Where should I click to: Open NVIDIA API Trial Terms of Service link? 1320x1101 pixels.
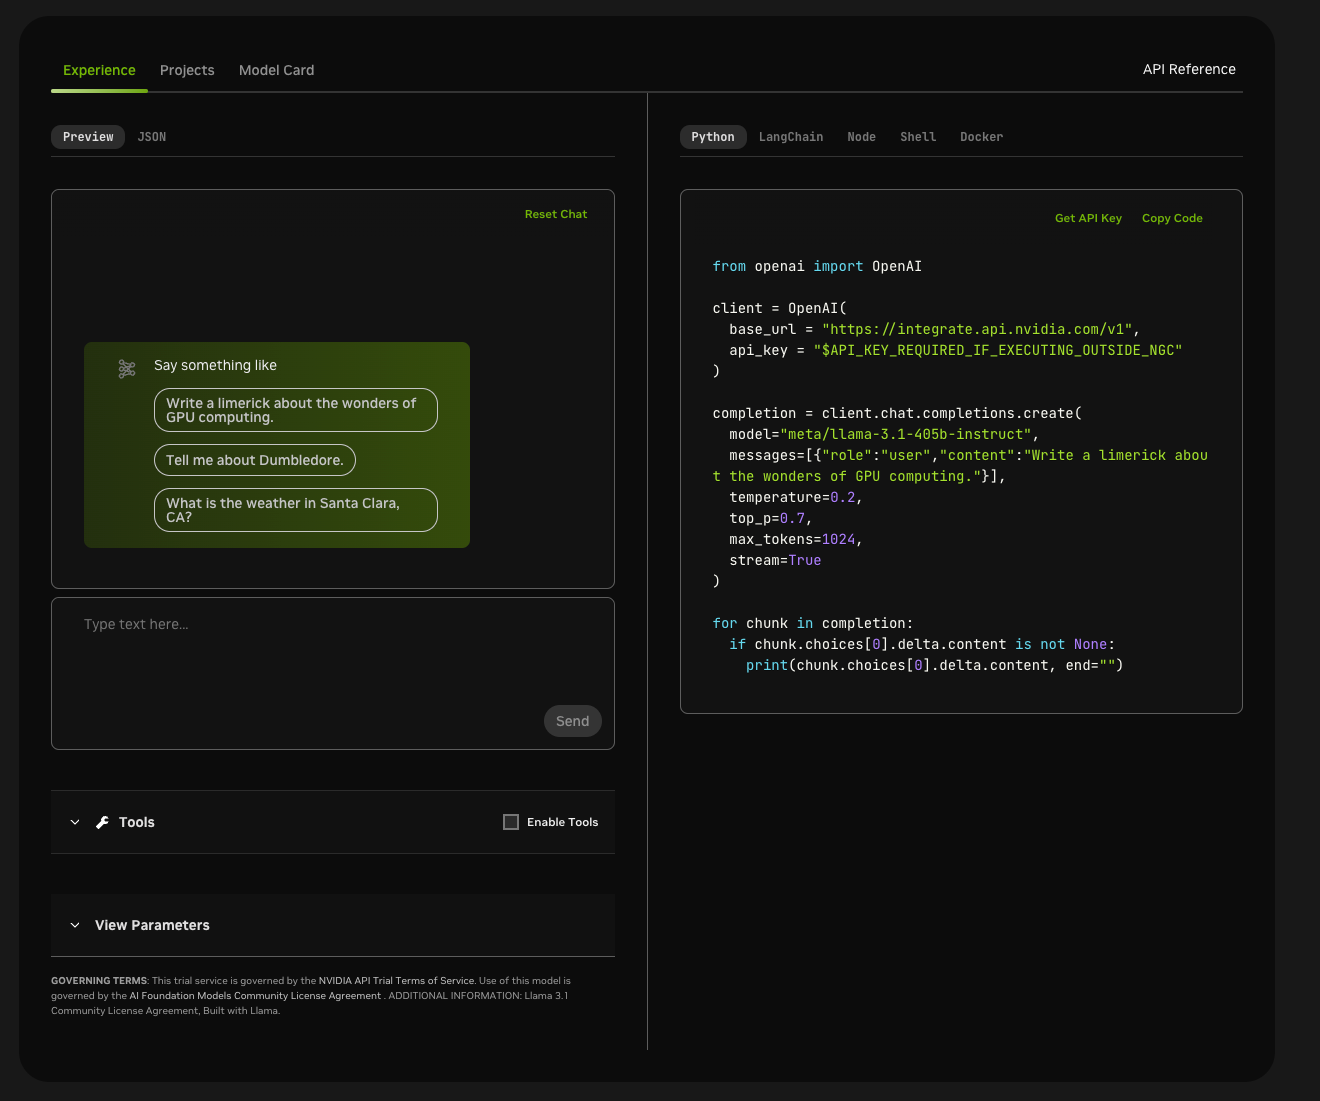[x=397, y=981]
